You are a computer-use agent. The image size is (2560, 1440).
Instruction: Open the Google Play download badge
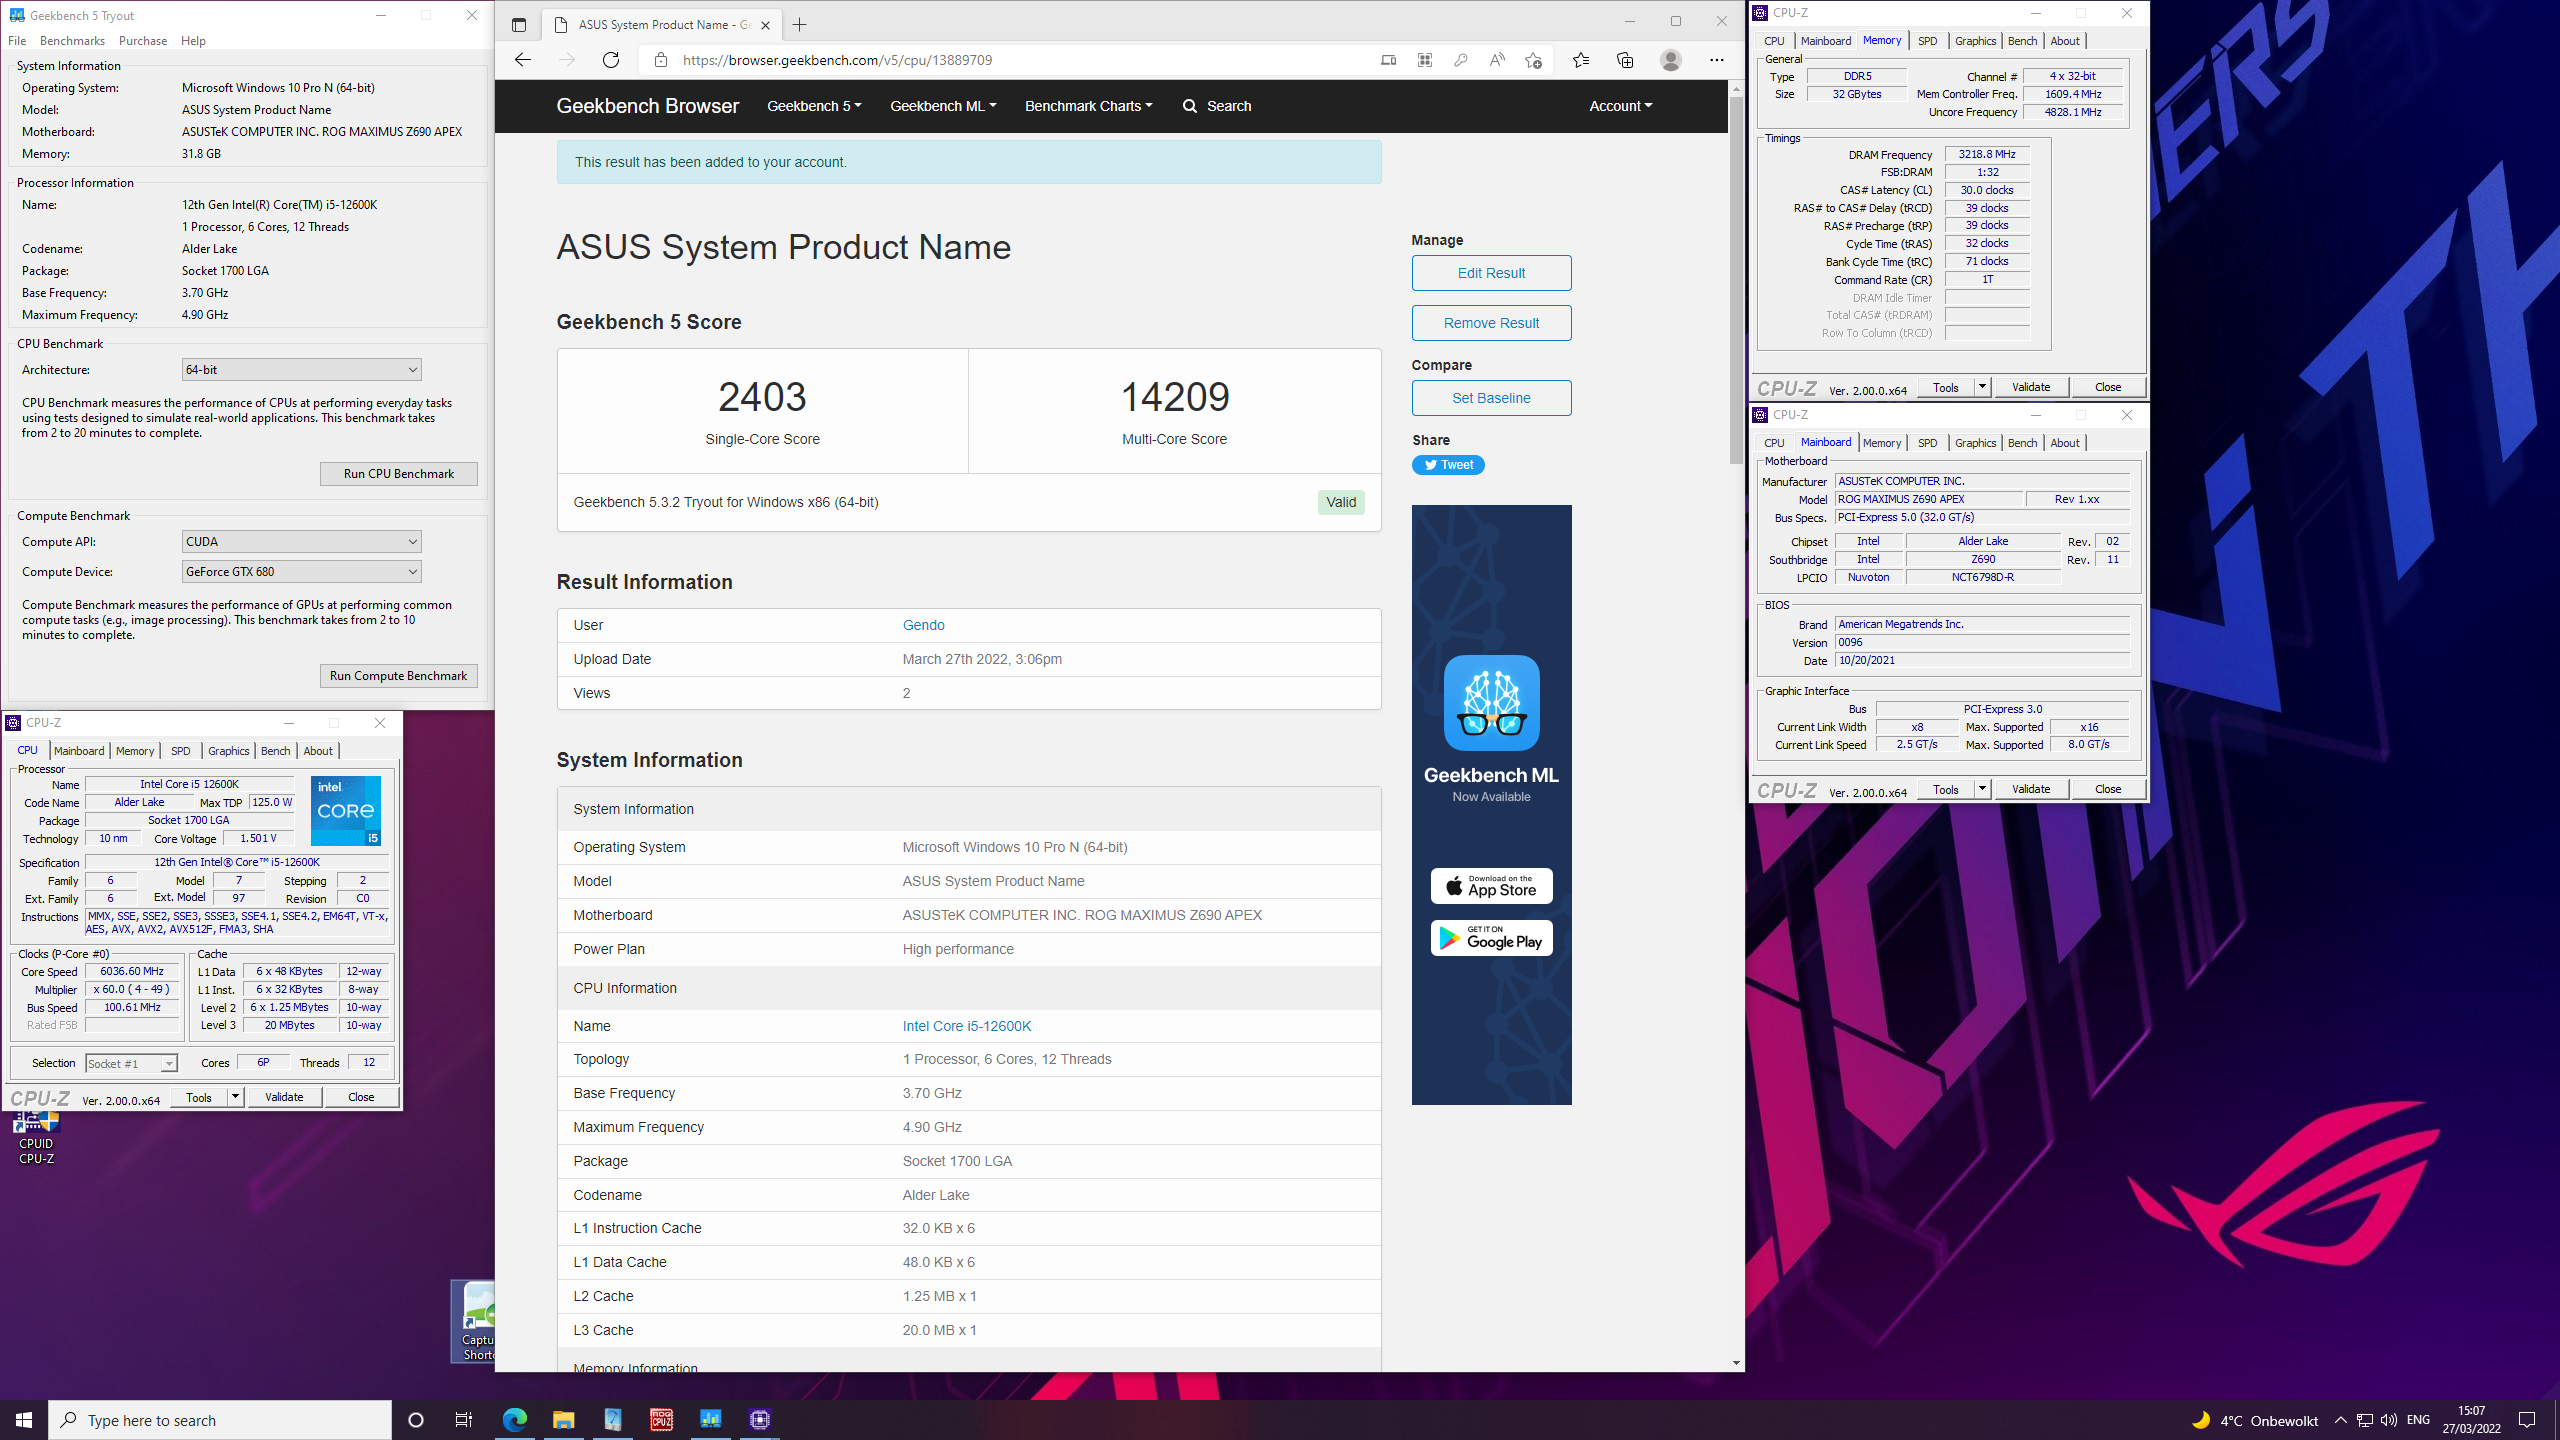1491,938
